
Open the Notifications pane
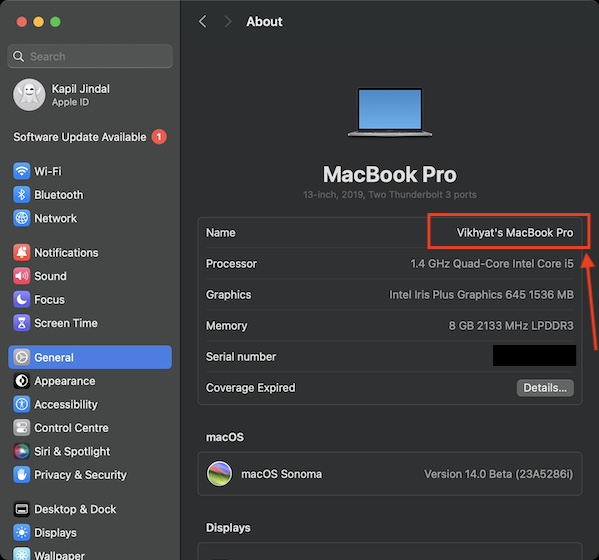point(90,252)
